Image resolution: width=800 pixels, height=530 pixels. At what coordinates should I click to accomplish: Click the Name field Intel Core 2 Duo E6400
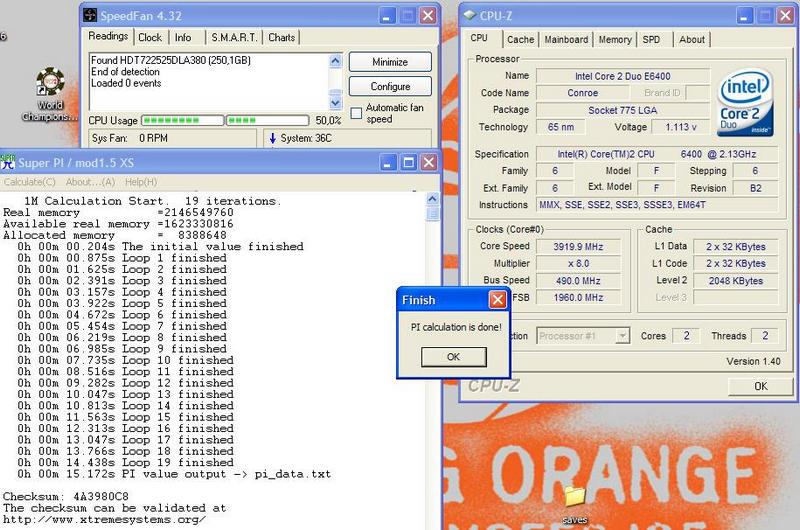pos(622,77)
